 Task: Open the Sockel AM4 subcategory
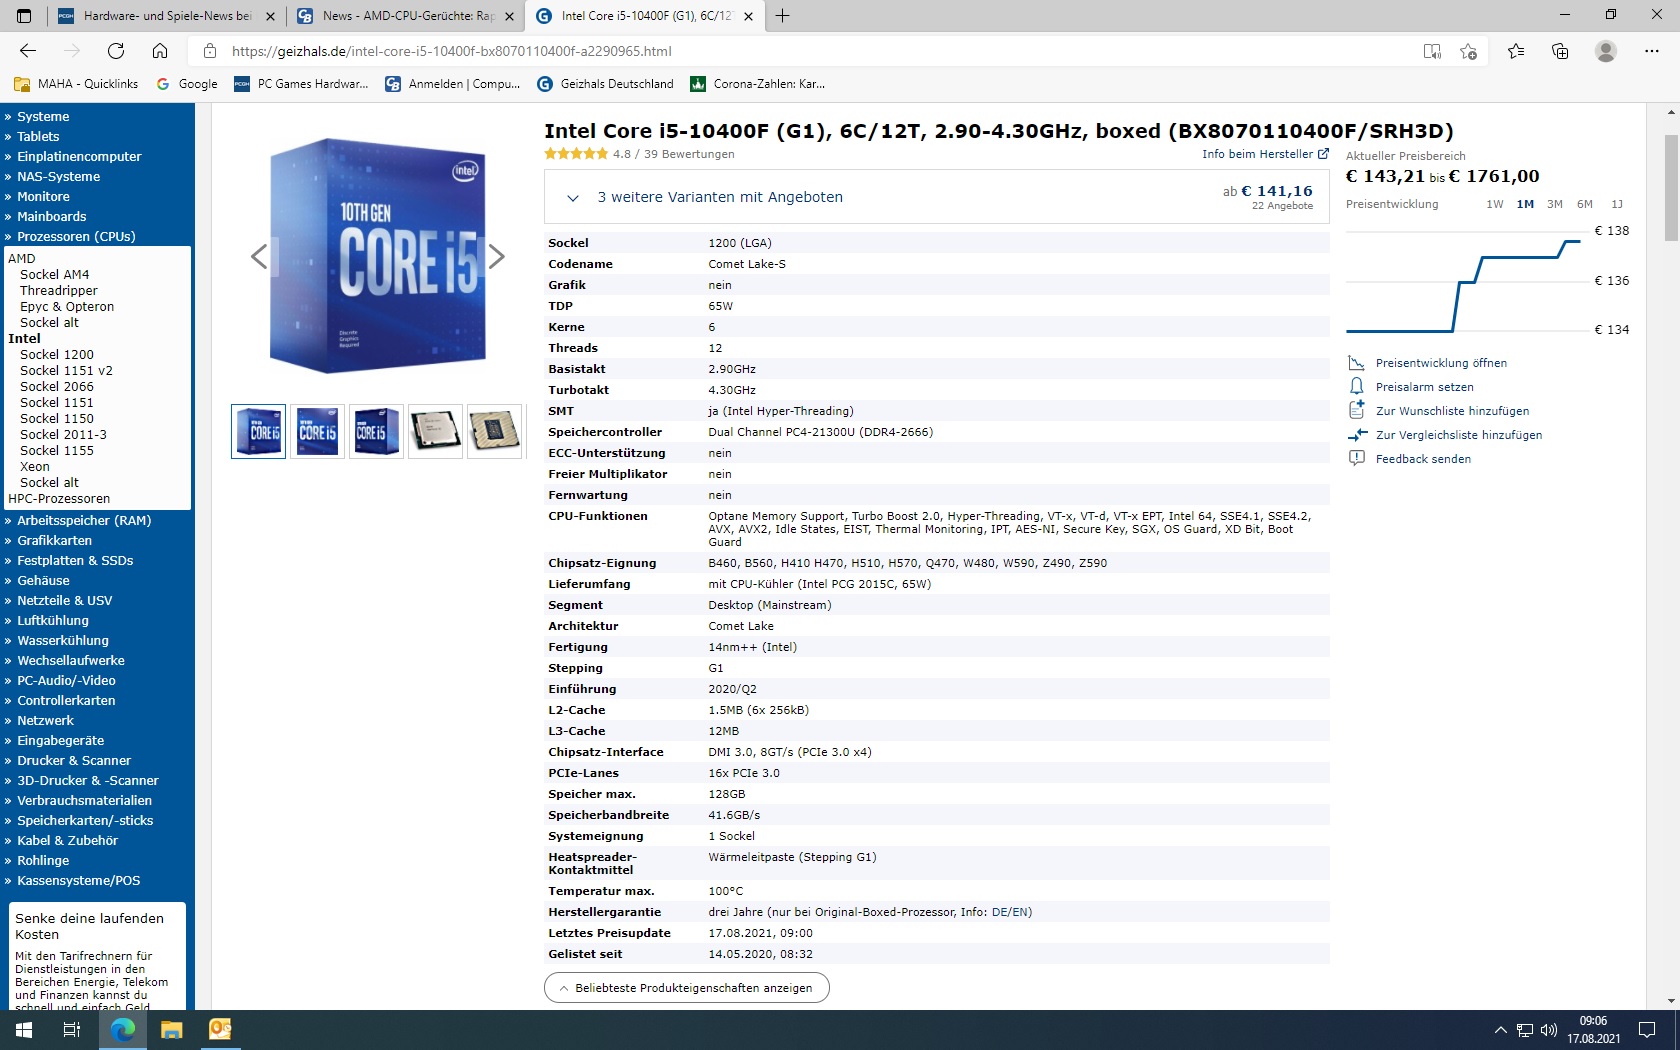click(x=55, y=275)
